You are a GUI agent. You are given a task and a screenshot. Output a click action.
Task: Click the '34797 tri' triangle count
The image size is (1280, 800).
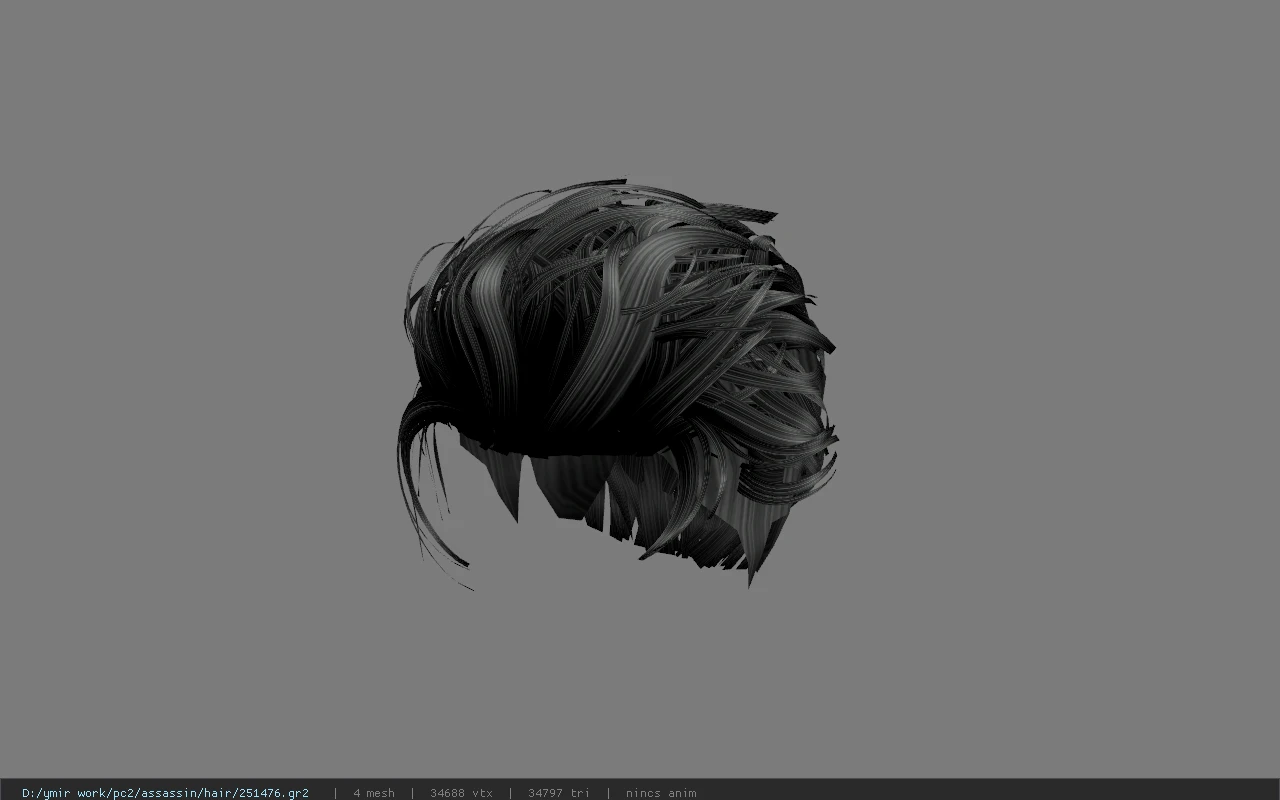pyautogui.click(x=559, y=793)
